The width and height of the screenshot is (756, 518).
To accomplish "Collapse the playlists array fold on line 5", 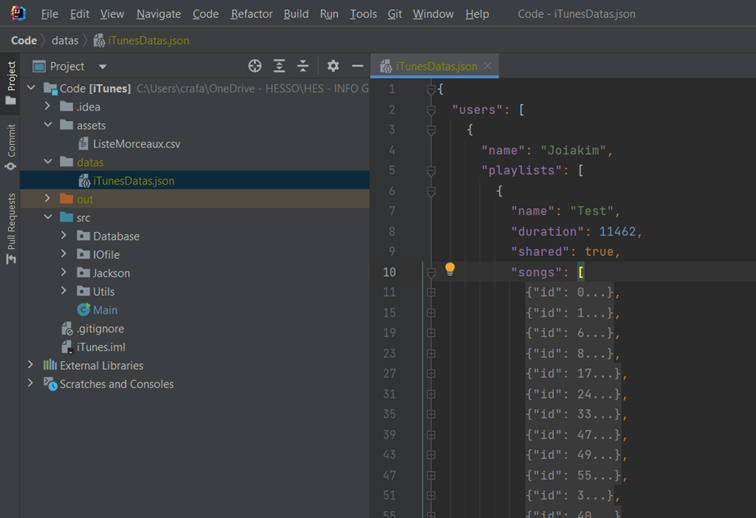I will 431,171.
